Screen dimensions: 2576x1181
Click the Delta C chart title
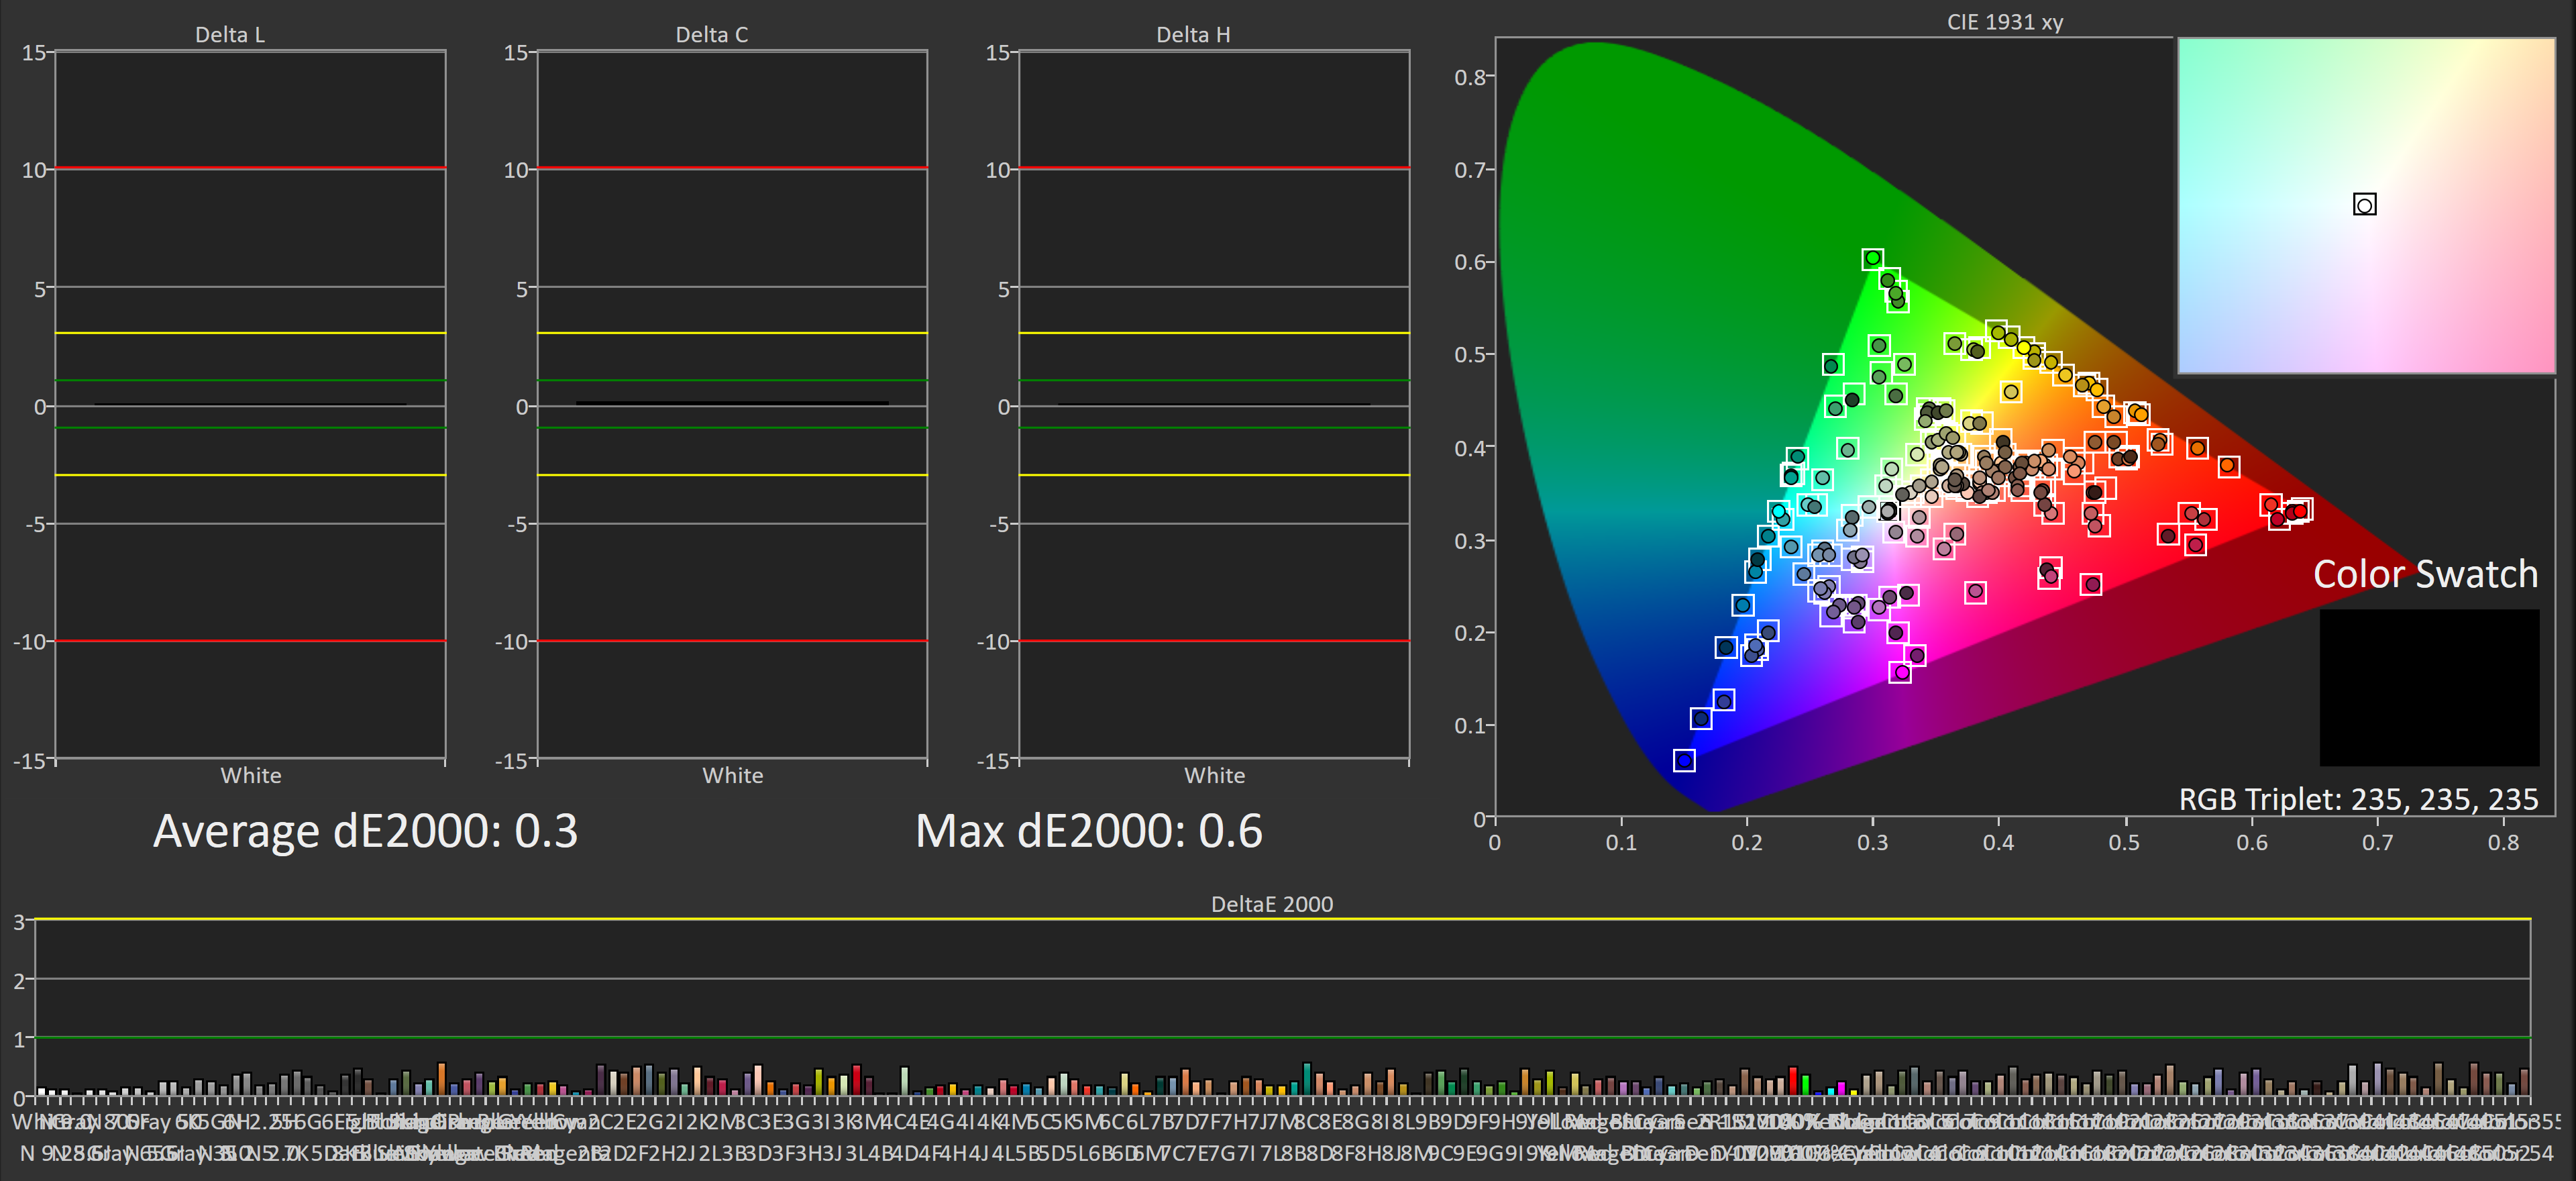coord(711,35)
